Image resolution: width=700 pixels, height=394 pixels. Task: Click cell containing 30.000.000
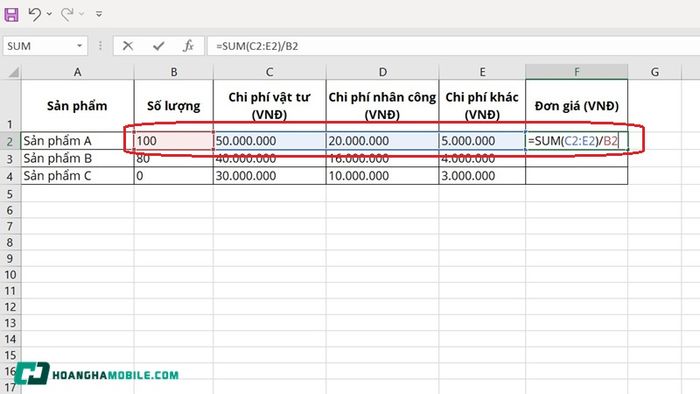tap(270, 176)
